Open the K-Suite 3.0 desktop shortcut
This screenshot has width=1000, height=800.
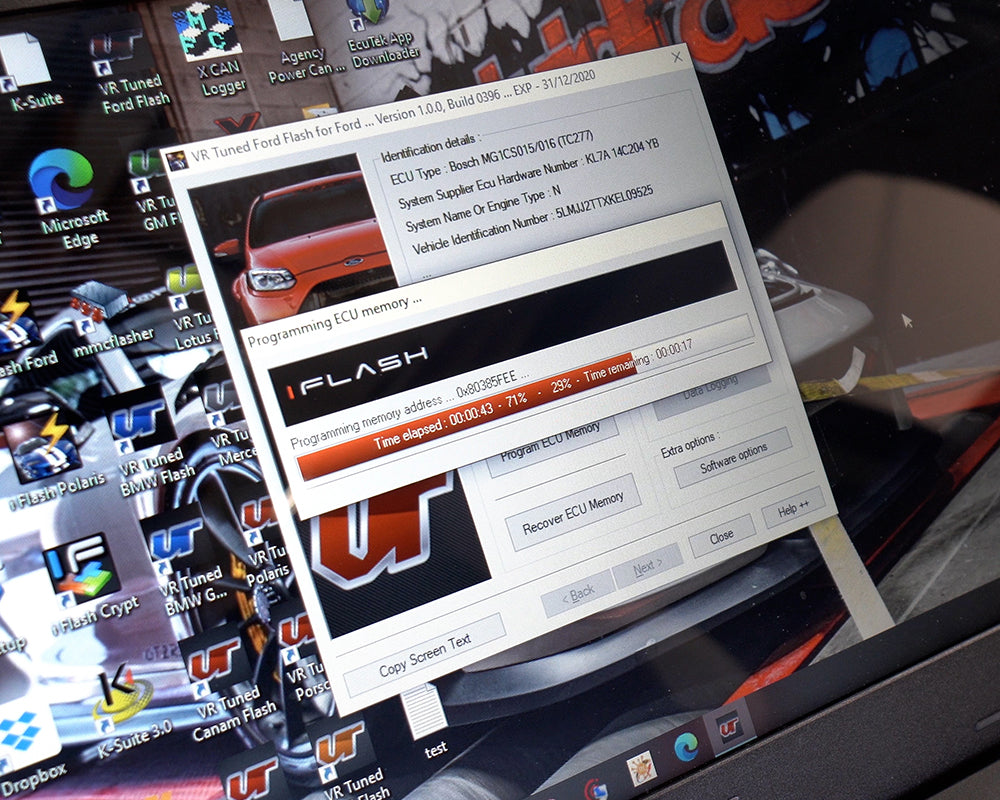[128, 711]
